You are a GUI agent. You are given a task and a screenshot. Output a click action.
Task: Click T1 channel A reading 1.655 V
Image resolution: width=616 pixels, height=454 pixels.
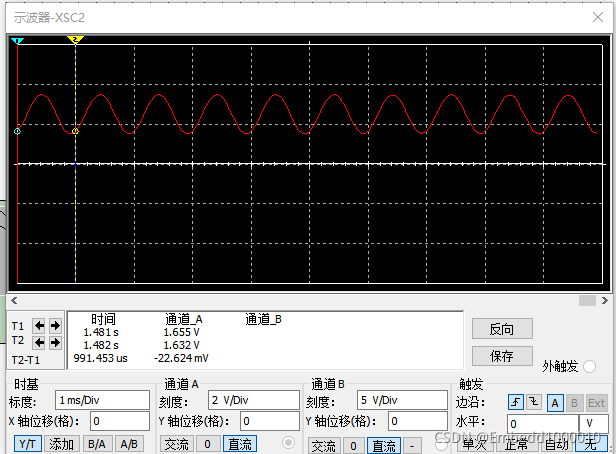(182, 332)
